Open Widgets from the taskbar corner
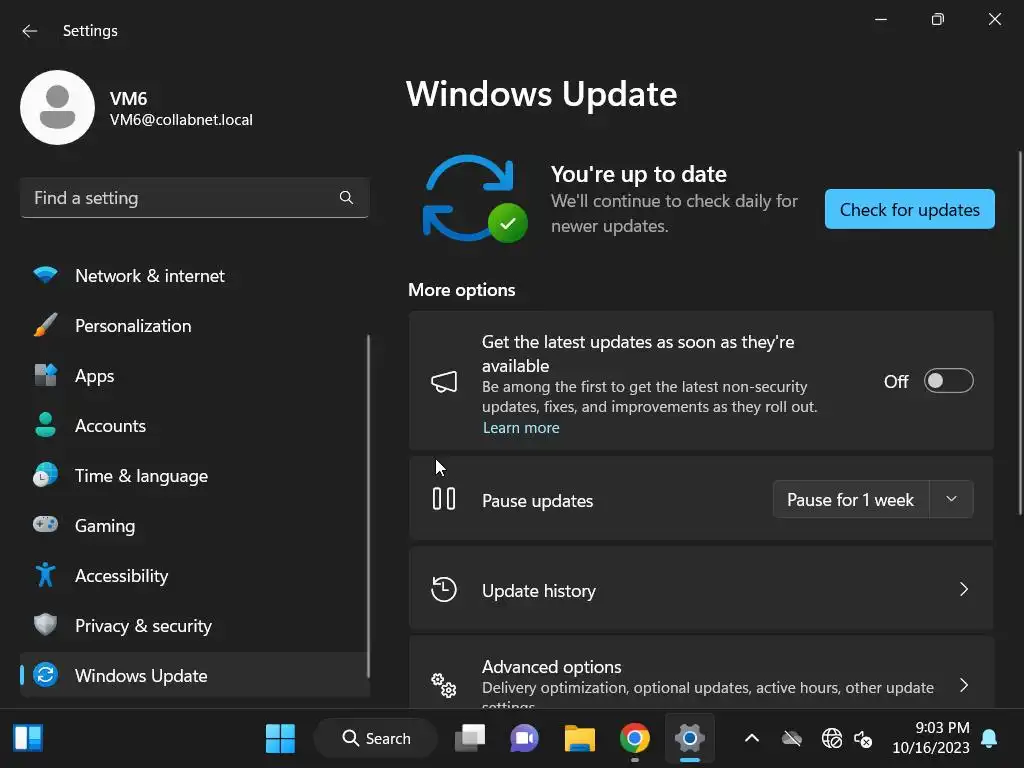The height and width of the screenshot is (768, 1024). [x=28, y=738]
